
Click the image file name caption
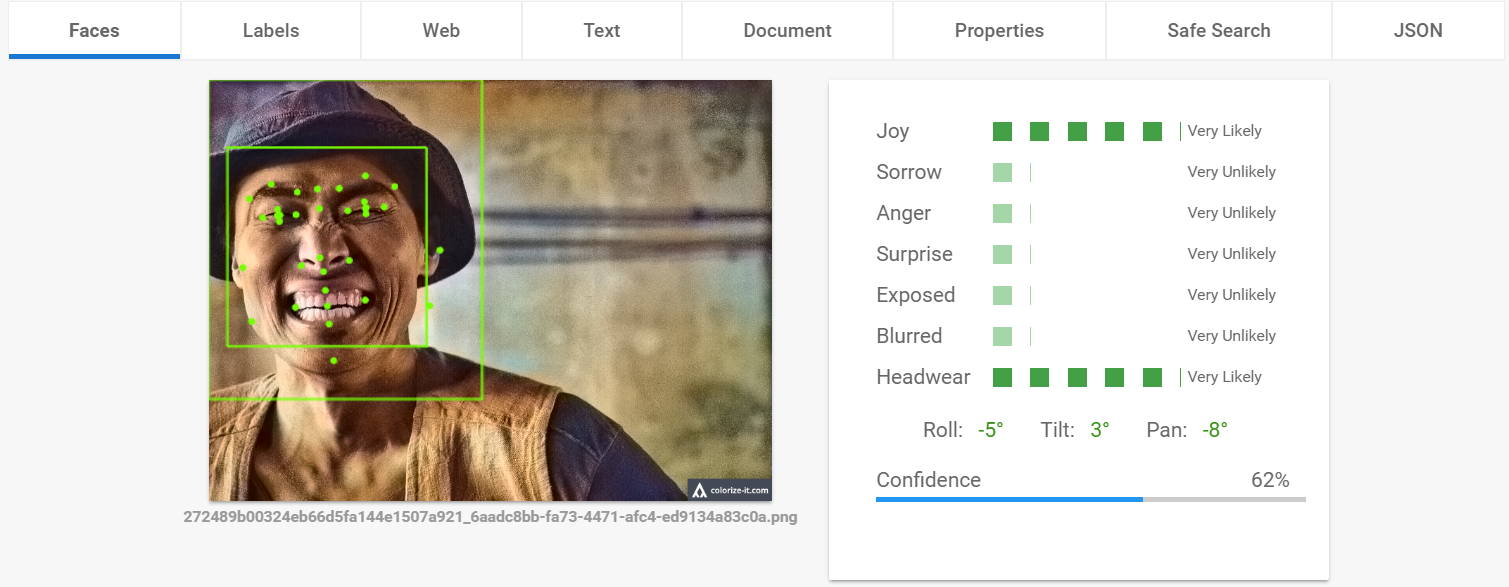coord(490,518)
